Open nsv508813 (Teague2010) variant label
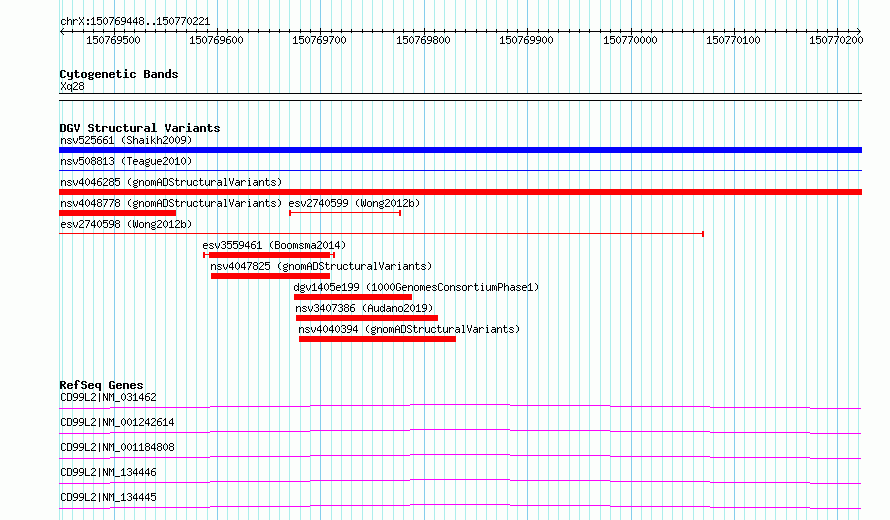The width and height of the screenshot is (890, 520). (x=126, y=161)
